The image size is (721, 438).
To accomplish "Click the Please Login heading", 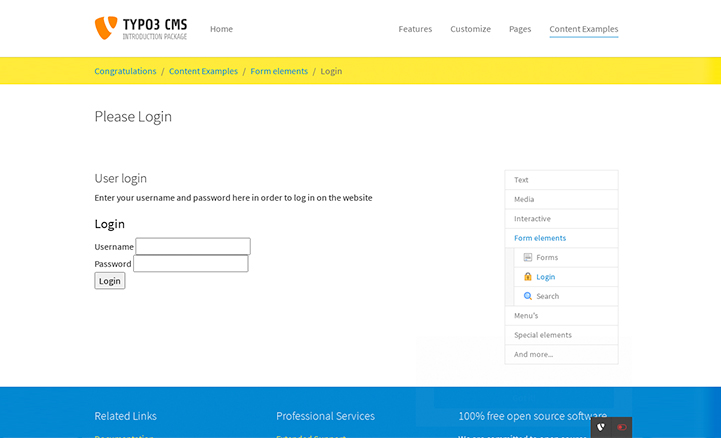I will 133,117.
